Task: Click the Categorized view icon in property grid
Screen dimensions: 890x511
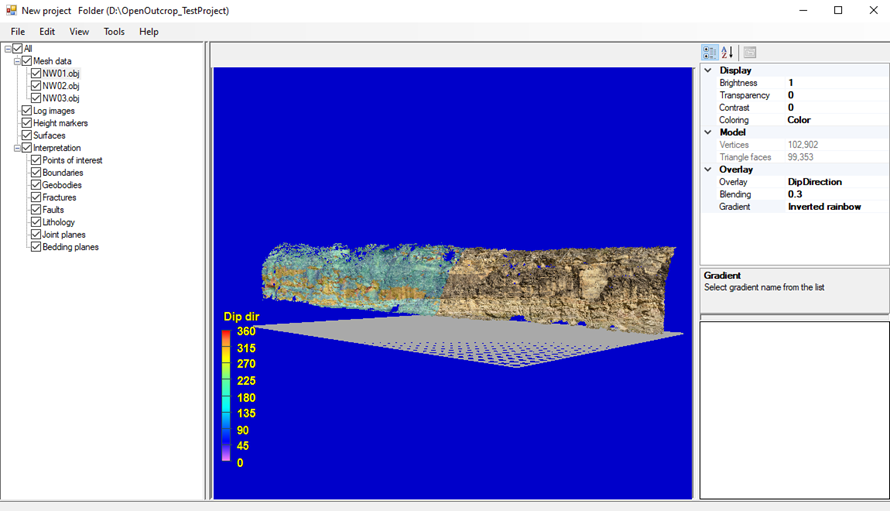Action: coord(709,52)
